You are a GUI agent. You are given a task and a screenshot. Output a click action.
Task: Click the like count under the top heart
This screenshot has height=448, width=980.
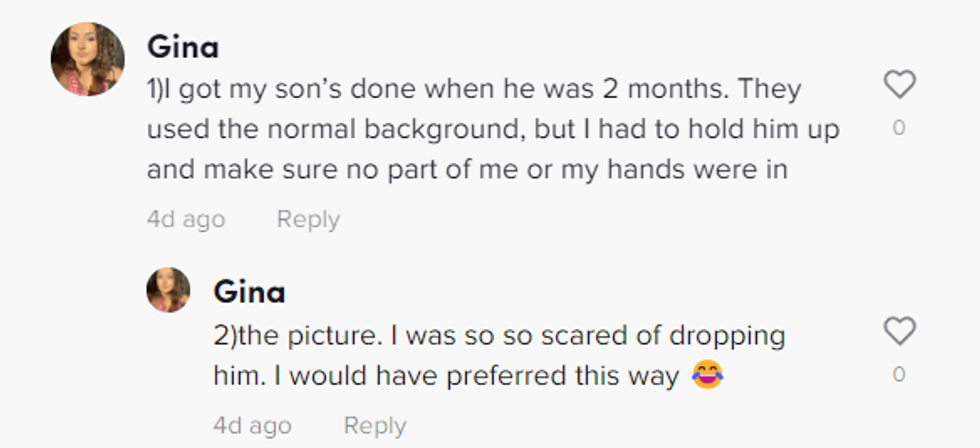coord(899,128)
